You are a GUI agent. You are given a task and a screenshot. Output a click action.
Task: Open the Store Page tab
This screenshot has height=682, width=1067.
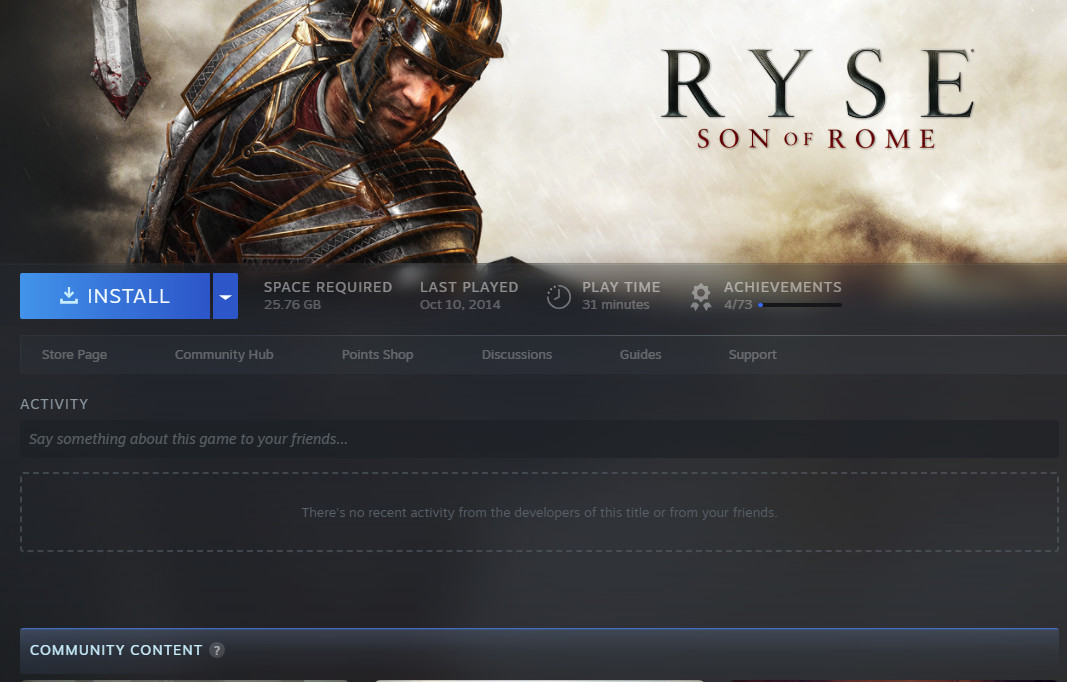click(74, 355)
